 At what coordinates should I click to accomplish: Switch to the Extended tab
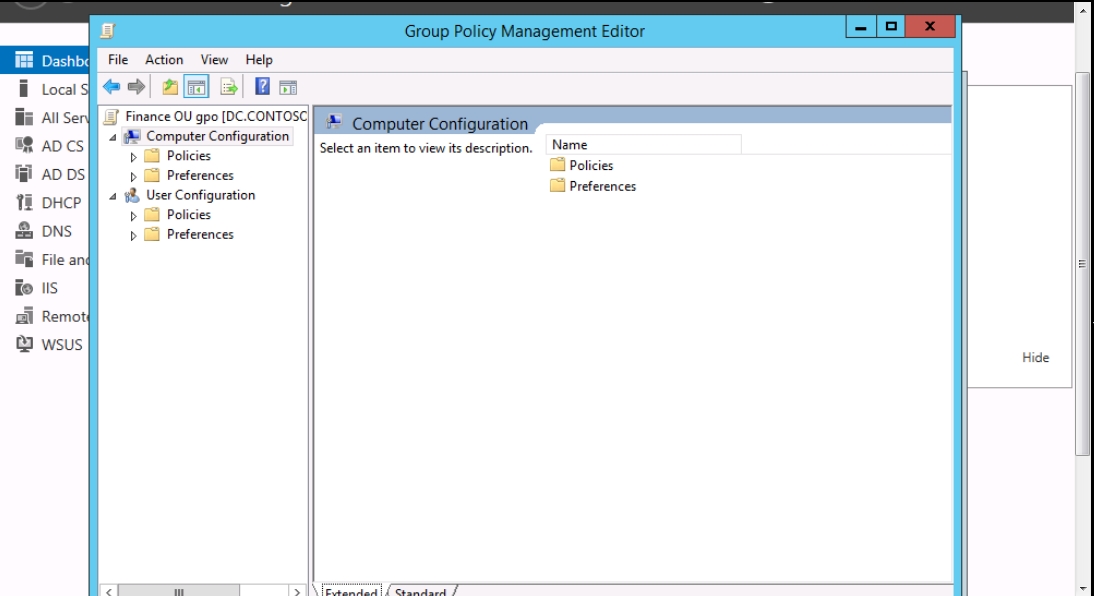click(x=351, y=592)
